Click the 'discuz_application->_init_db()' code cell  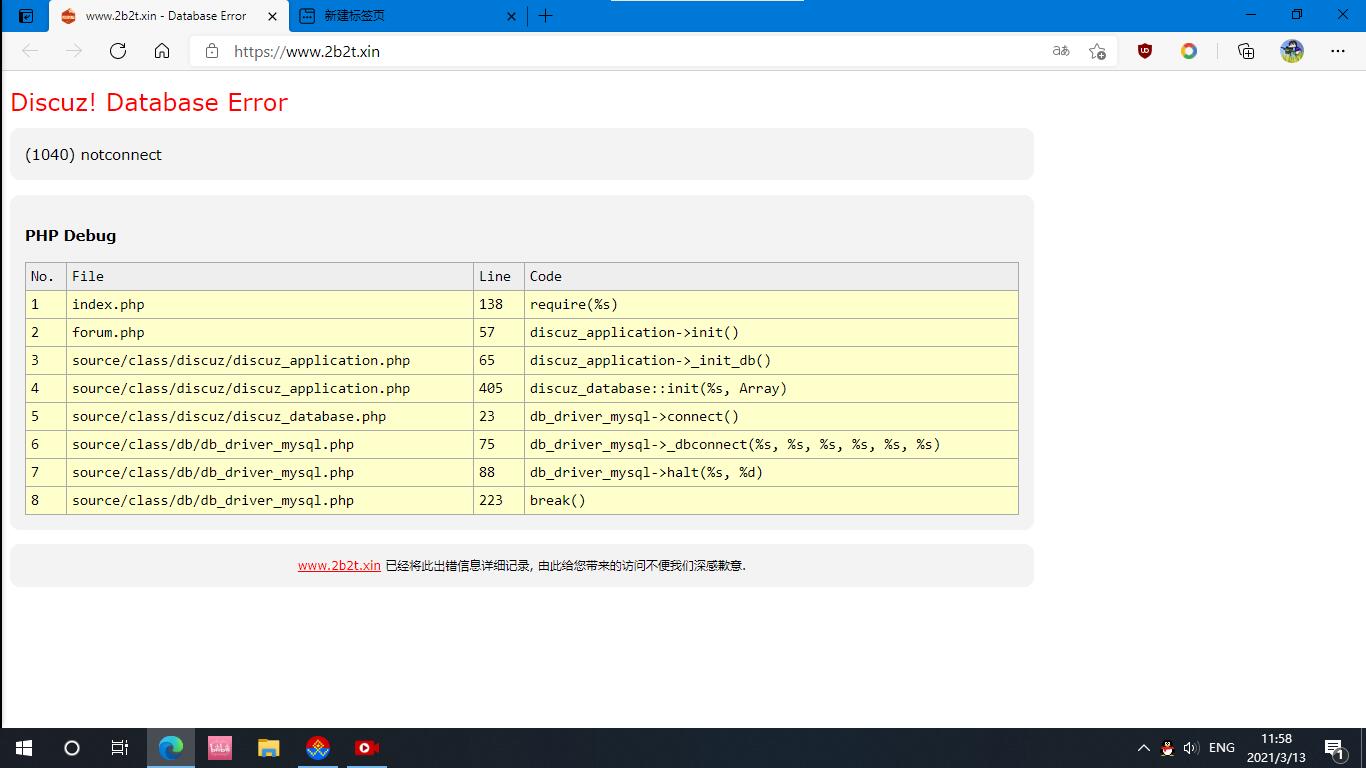tap(771, 360)
